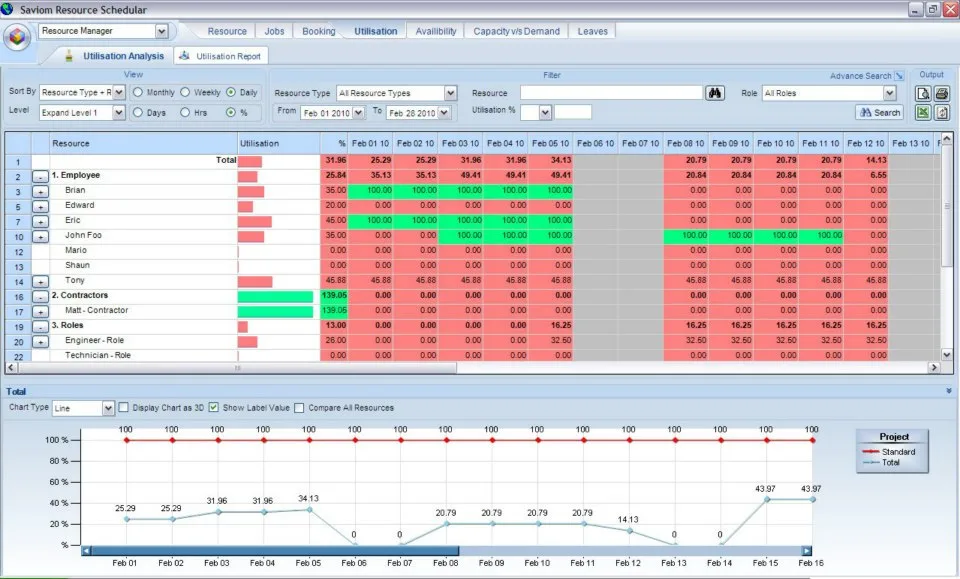Expand the Brian row
Image resolution: width=960 pixels, height=579 pixels.
40,192
